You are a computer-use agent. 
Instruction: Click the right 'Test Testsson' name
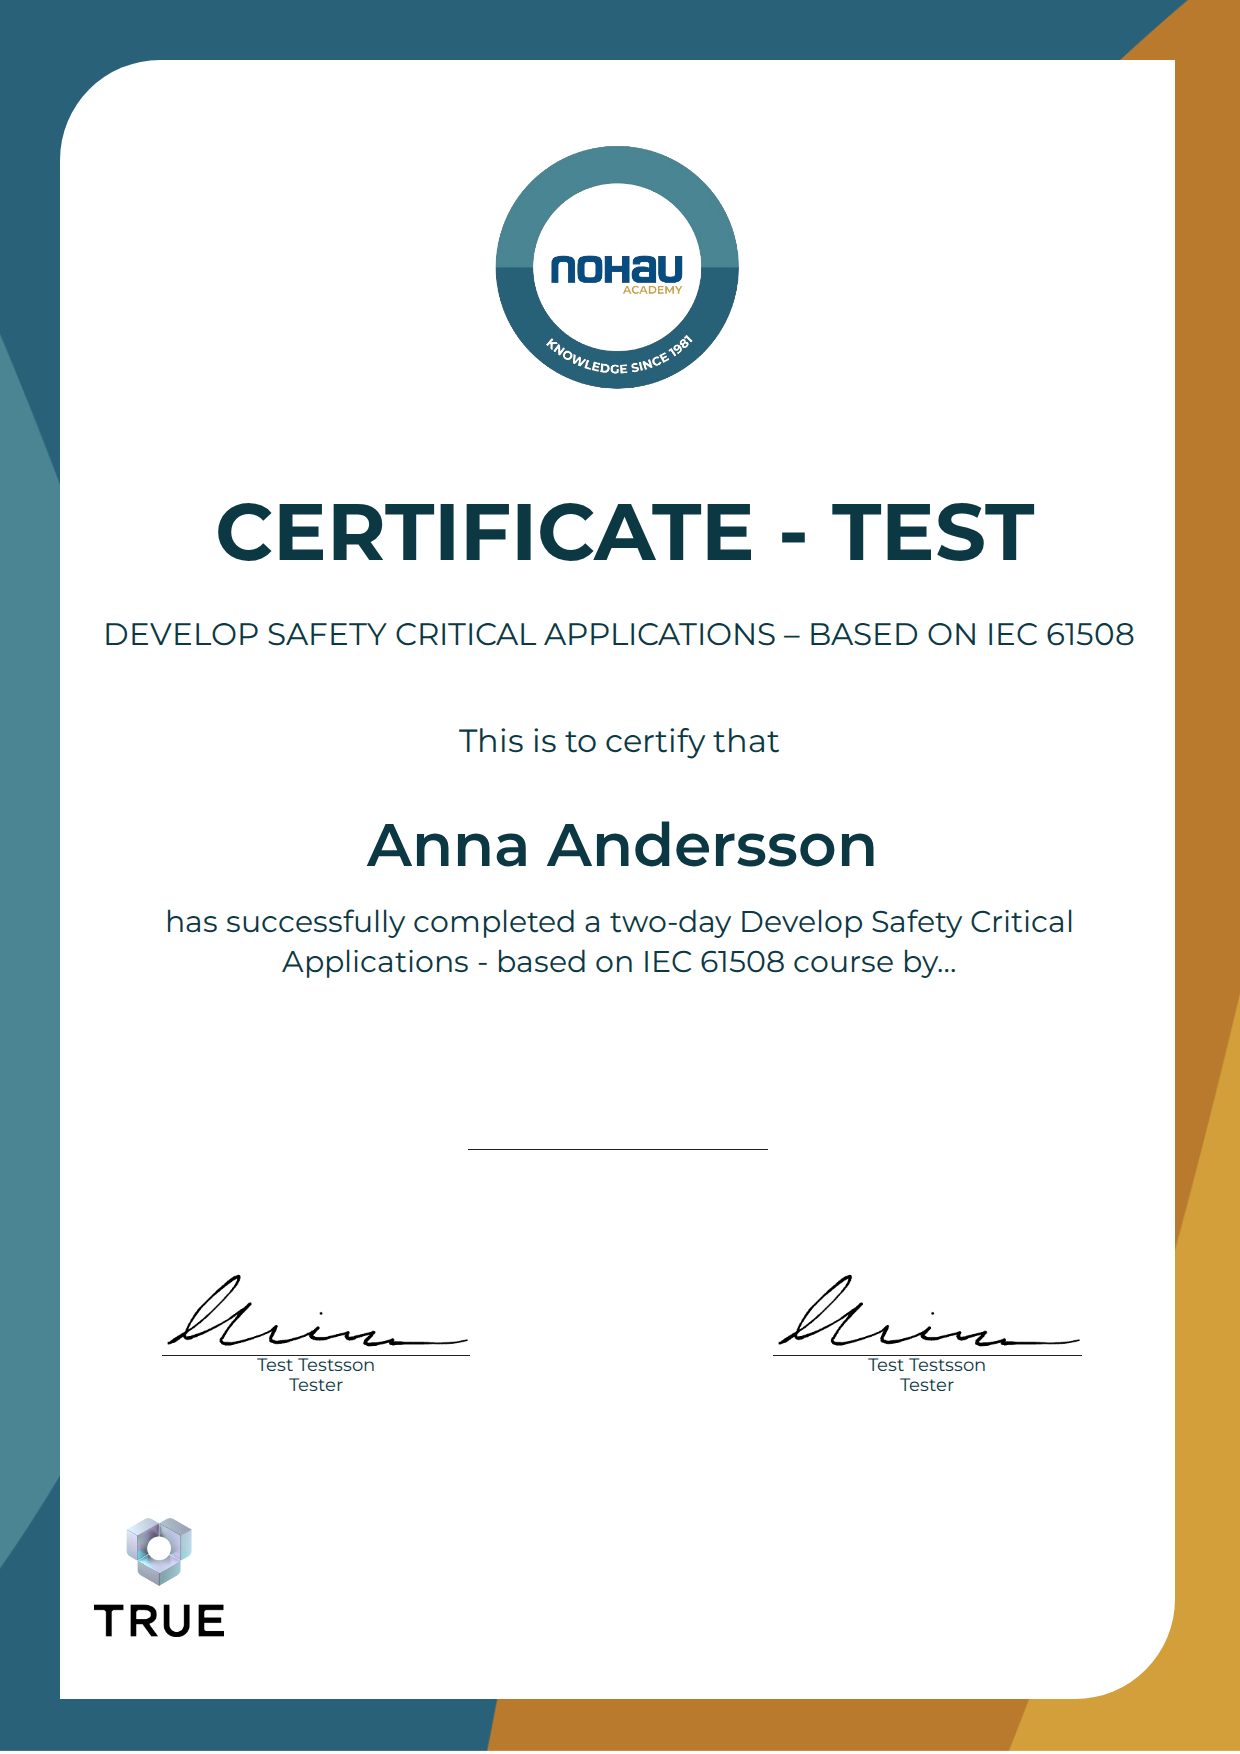click(x=927, y=1365)
